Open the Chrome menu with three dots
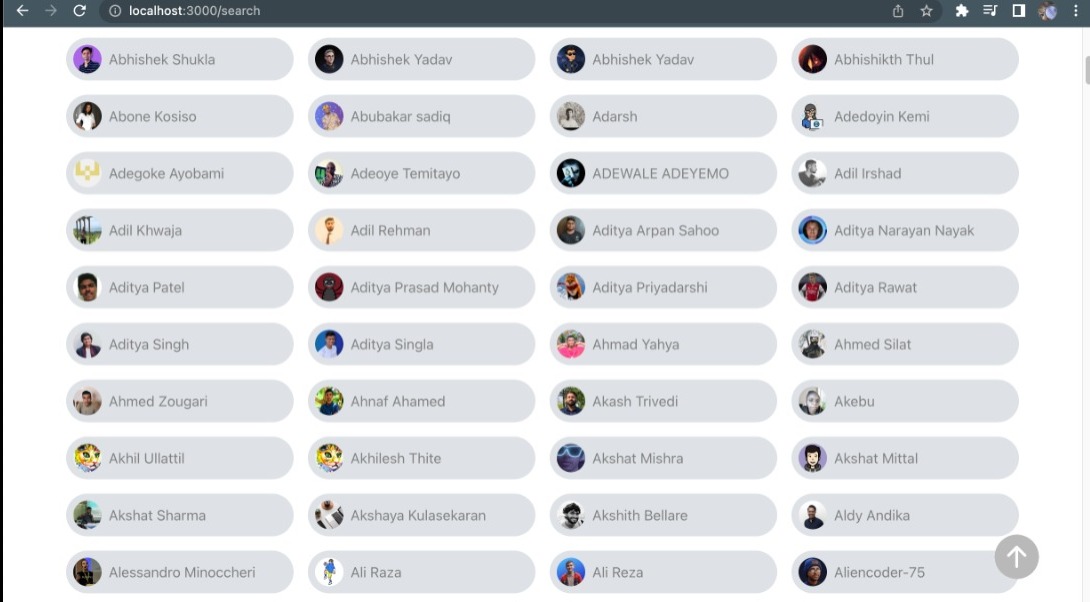 [x=1074, y=12]
